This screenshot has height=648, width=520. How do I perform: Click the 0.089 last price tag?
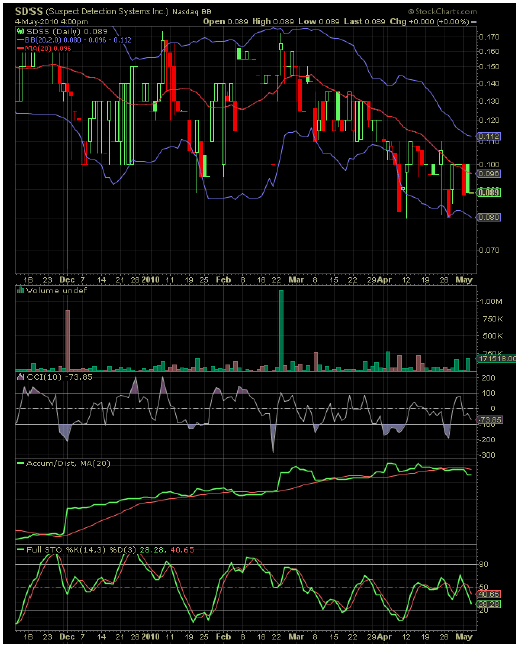[x=489, y=192]
